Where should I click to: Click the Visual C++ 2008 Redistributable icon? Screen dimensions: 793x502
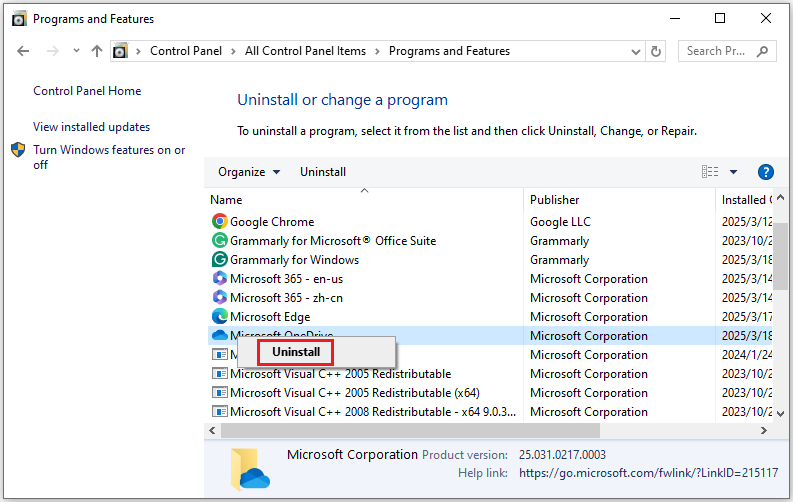click(x=219, y=412)
